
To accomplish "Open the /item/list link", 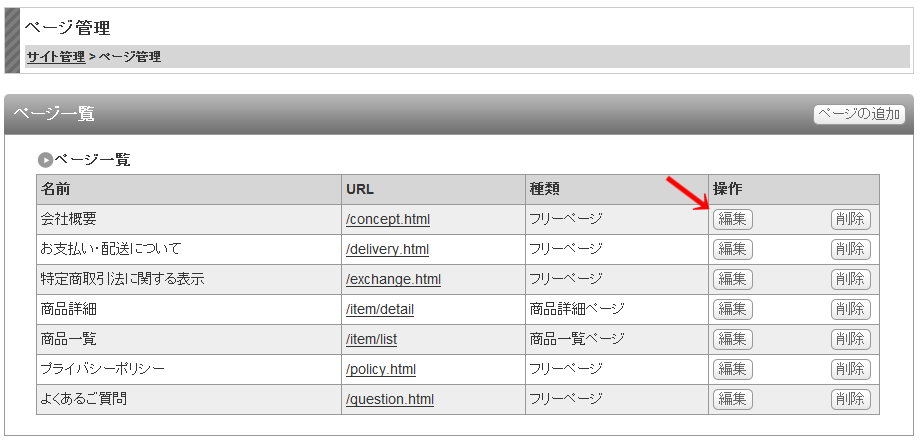I will coord(371,339).
